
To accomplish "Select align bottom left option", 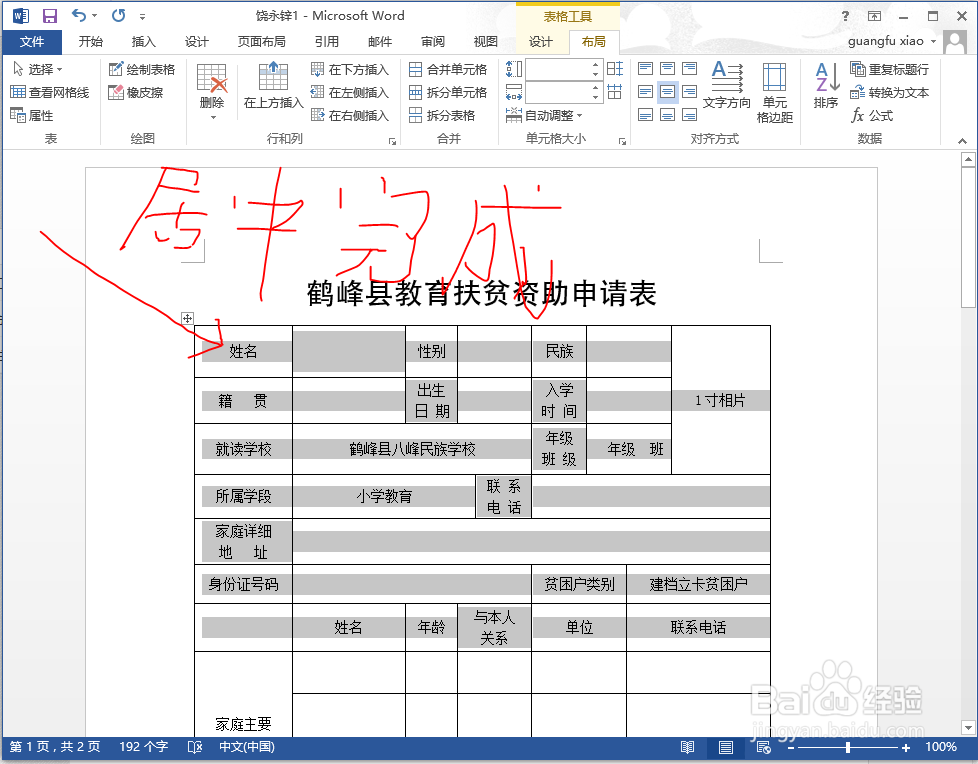I will pos(646,115).
